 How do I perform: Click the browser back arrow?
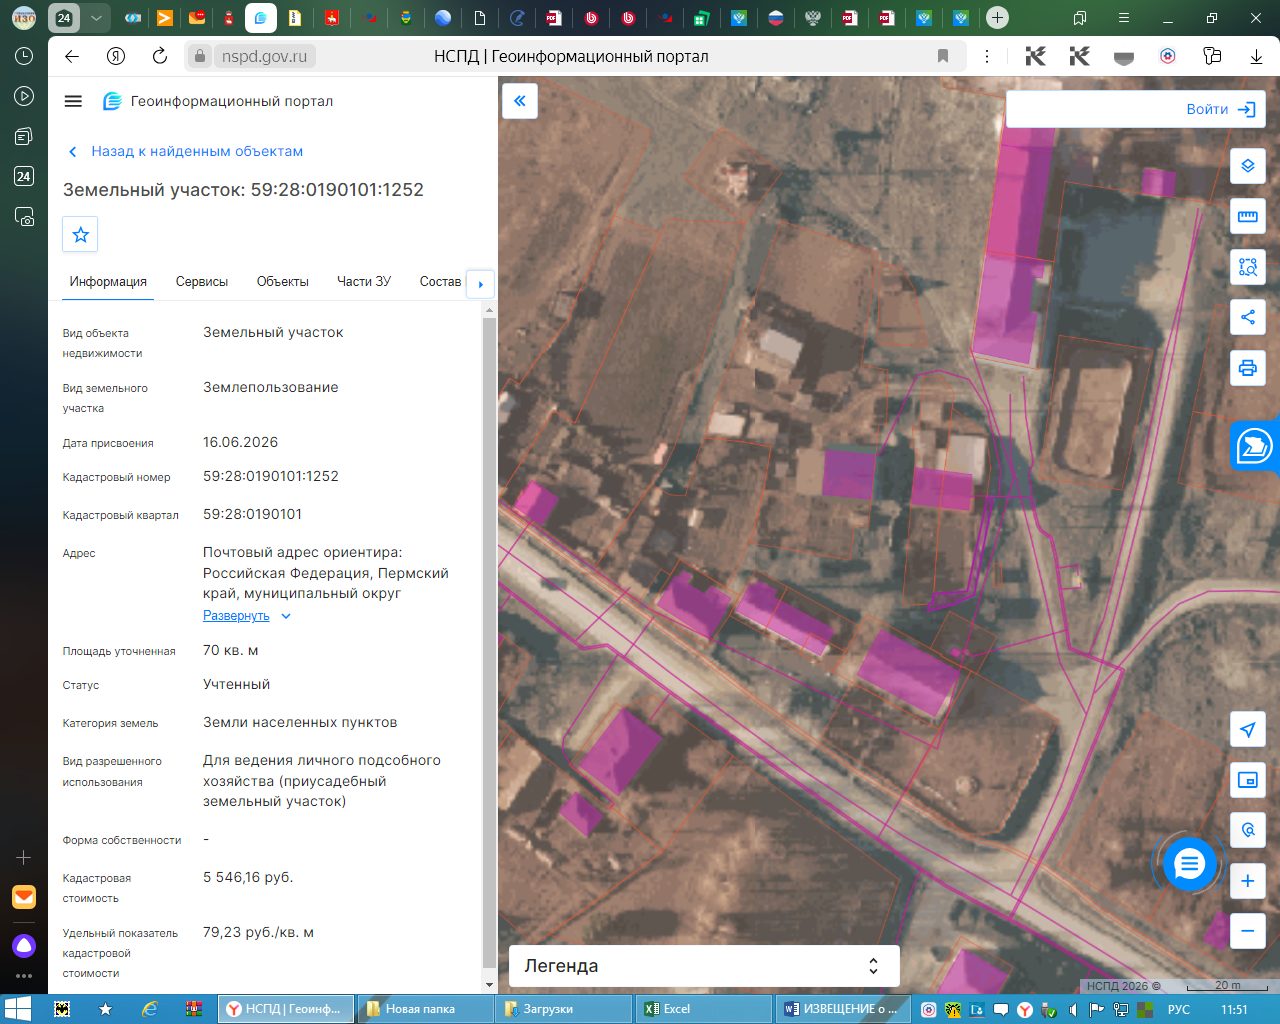click(x=72, y=56)
